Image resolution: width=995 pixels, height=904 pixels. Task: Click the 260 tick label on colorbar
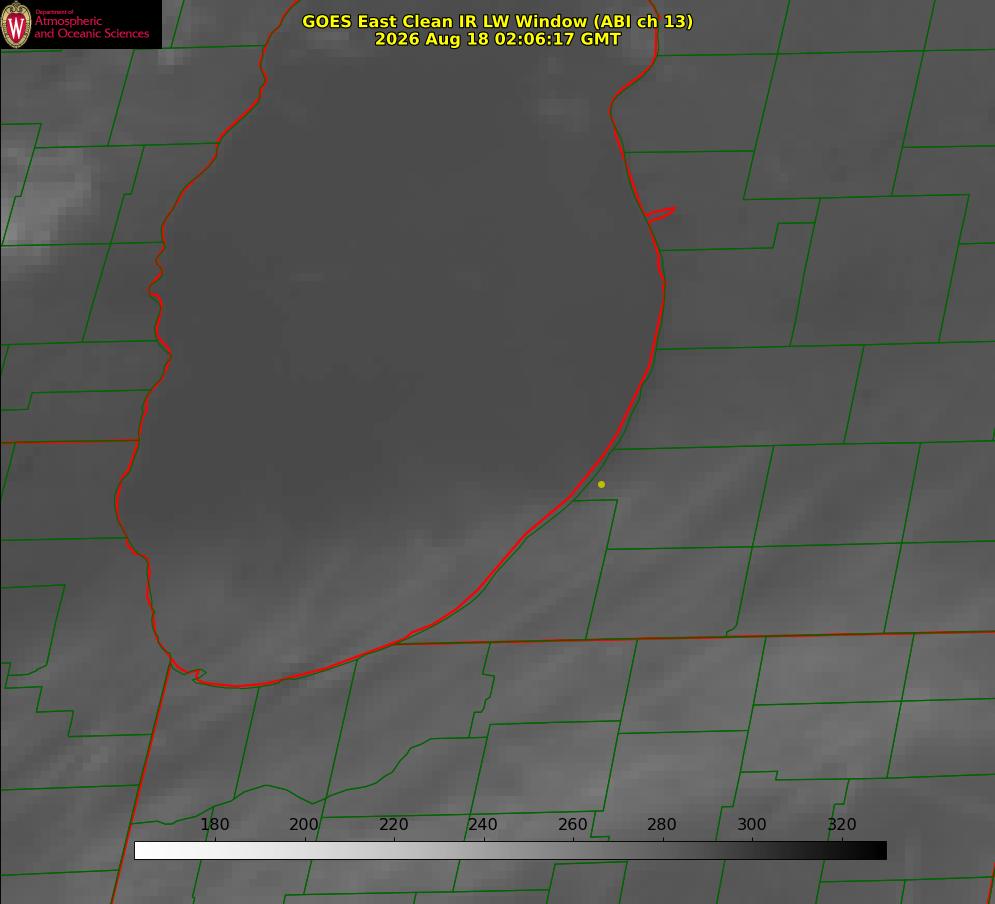coord(572,824)
